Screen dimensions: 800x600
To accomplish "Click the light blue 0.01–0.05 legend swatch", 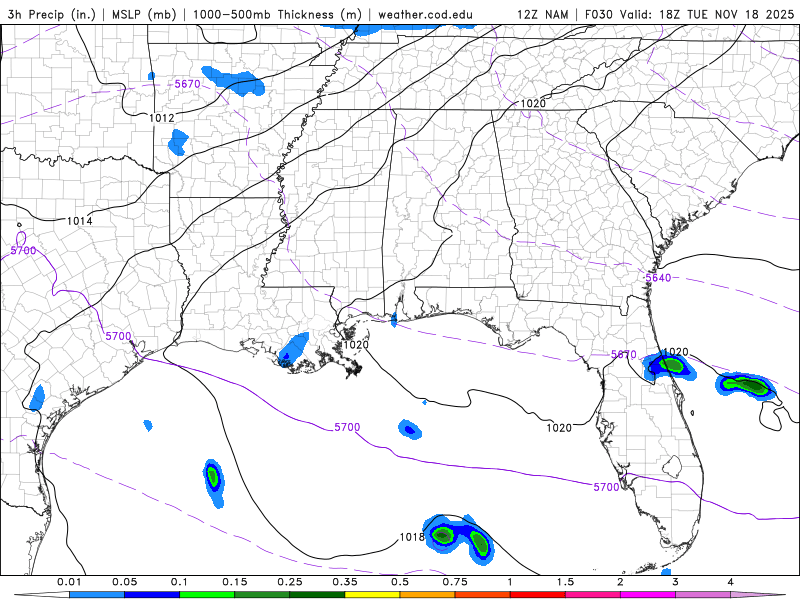I will [97, 595].
